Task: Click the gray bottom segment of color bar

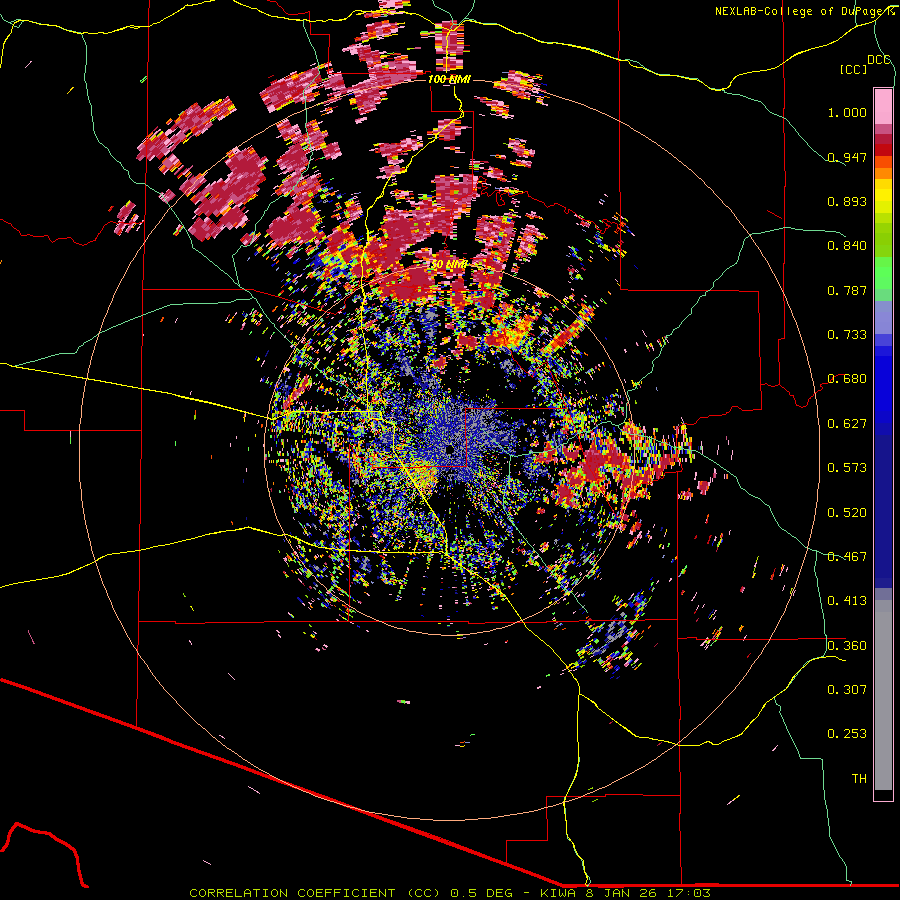Action: (x=883, y=695)
